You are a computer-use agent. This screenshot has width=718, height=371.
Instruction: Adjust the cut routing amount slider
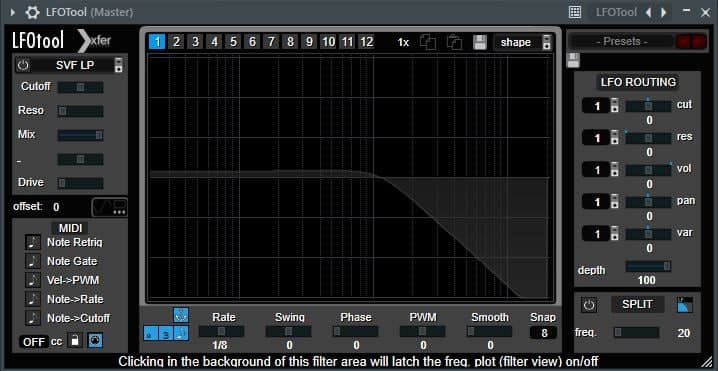coord(648,106)
